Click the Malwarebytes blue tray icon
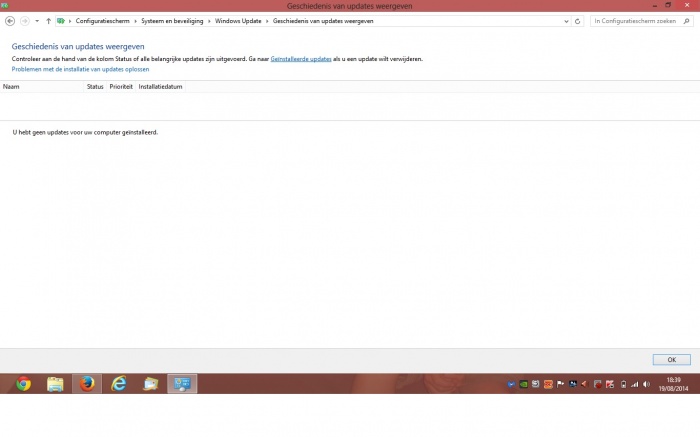 511,384
